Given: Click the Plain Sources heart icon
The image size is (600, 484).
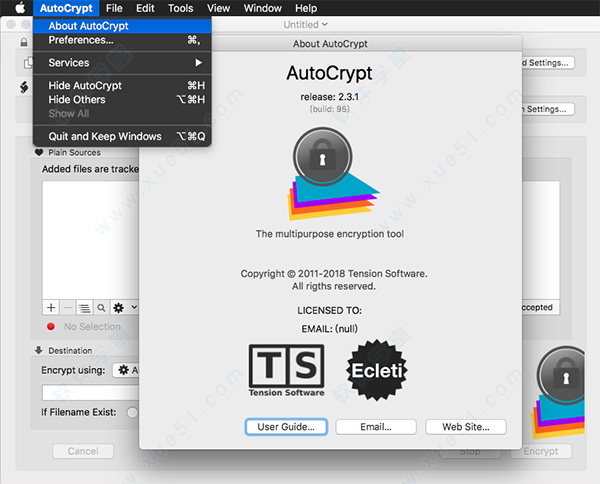Looking at the screenshot, I should click(x=39, y=152).
